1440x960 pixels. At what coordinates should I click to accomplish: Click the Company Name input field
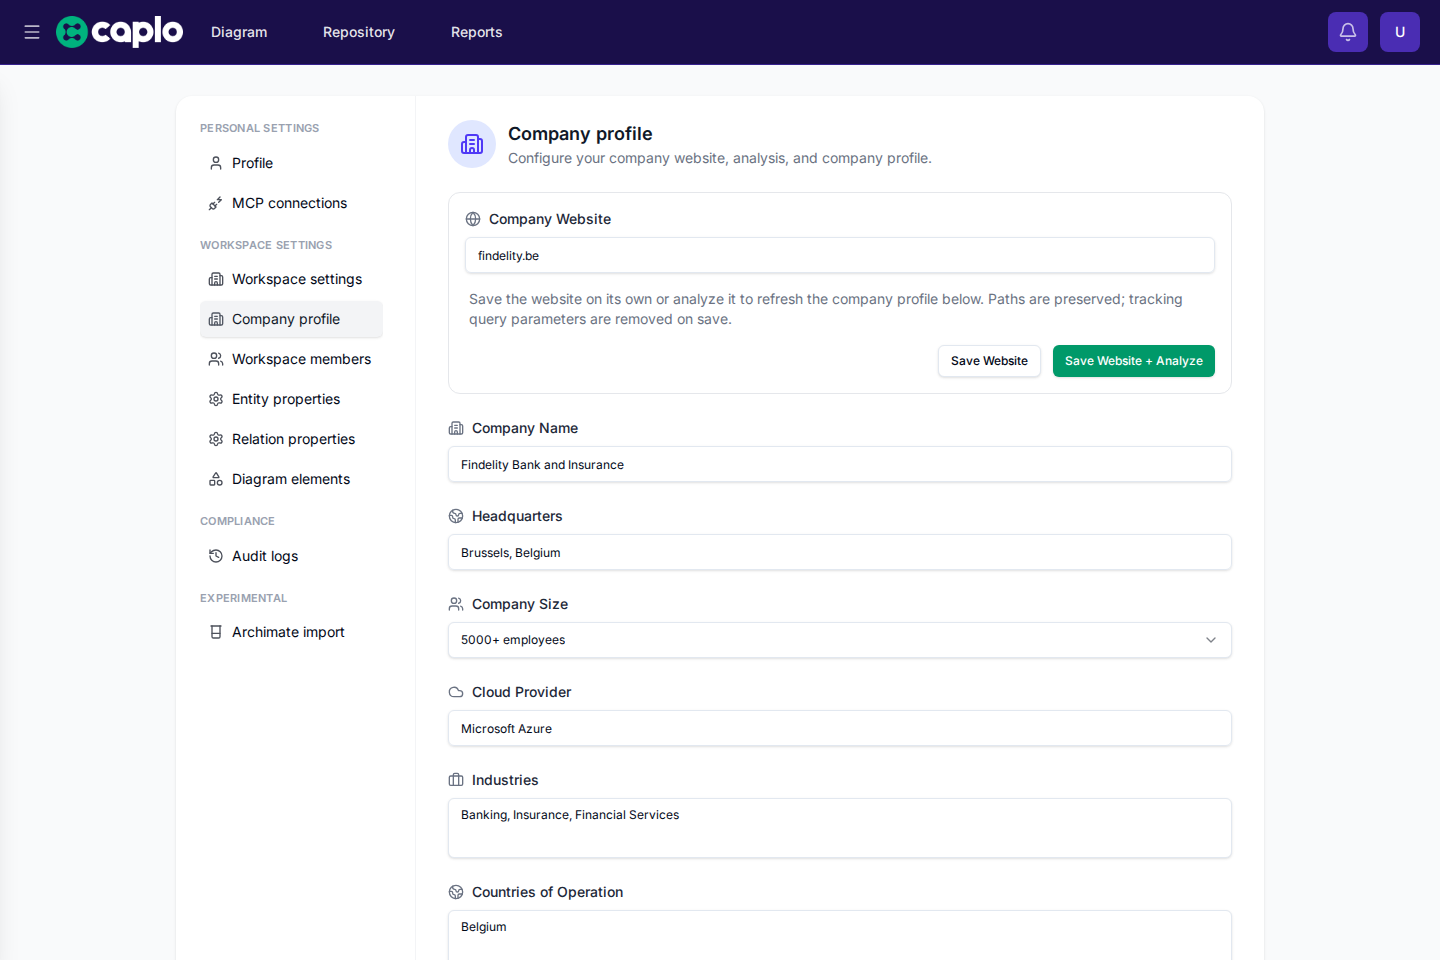(840, 464)
